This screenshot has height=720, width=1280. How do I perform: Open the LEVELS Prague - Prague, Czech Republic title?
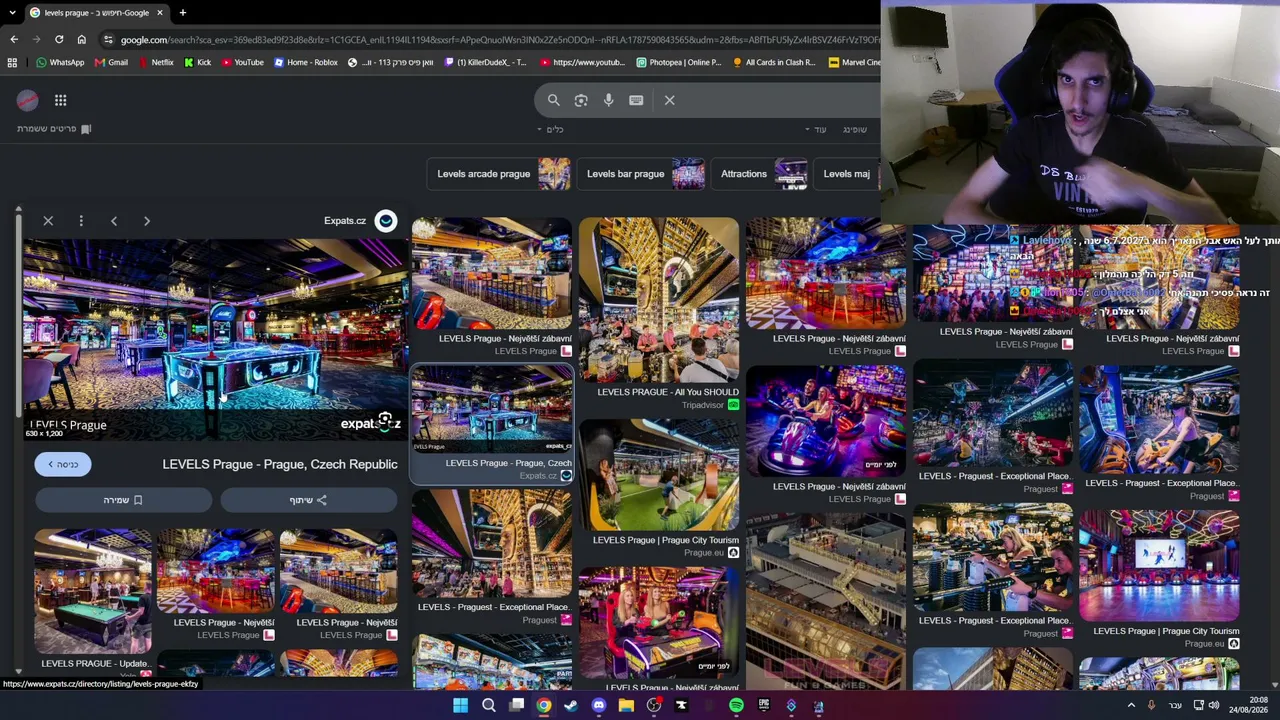pyautogui.click(x=280, y=464)
